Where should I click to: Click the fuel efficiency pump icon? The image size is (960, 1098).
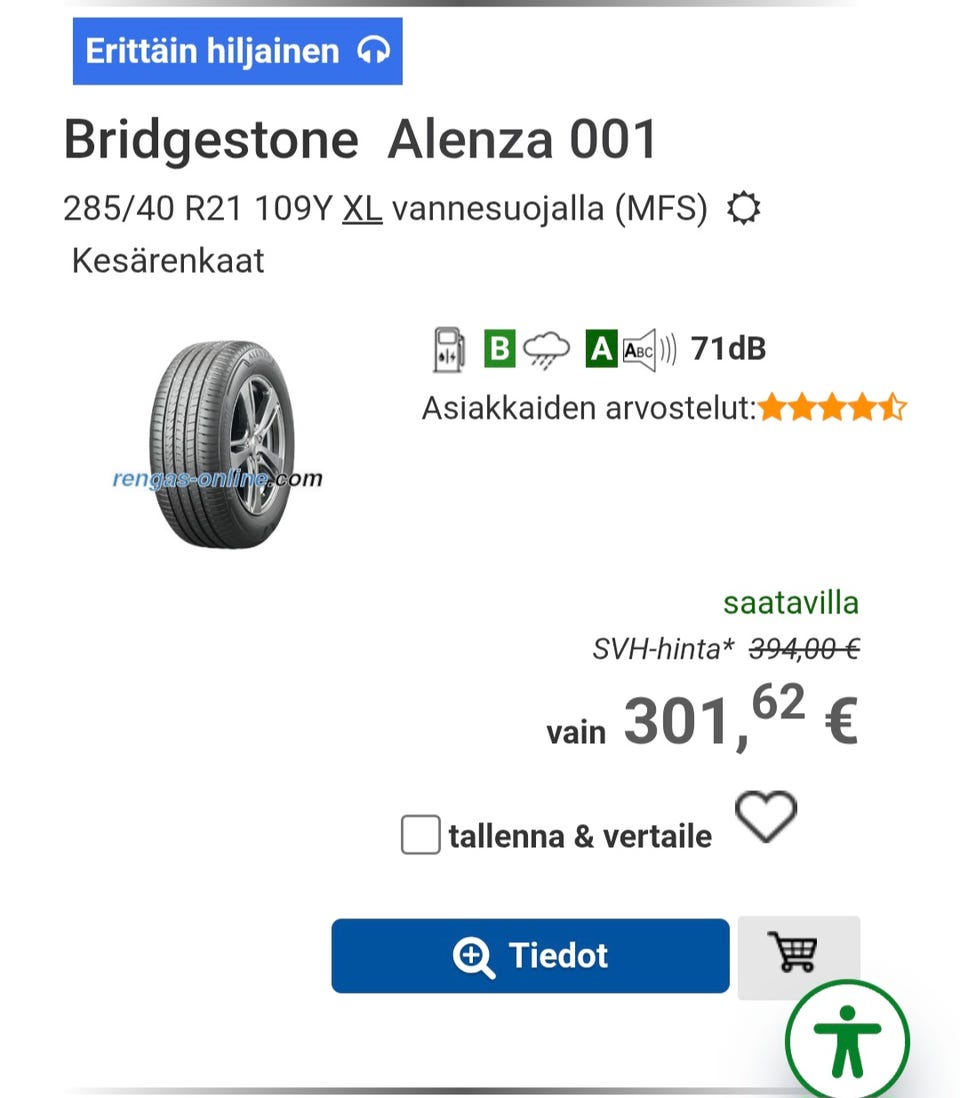pyautogui.click(x=449, y=349)
